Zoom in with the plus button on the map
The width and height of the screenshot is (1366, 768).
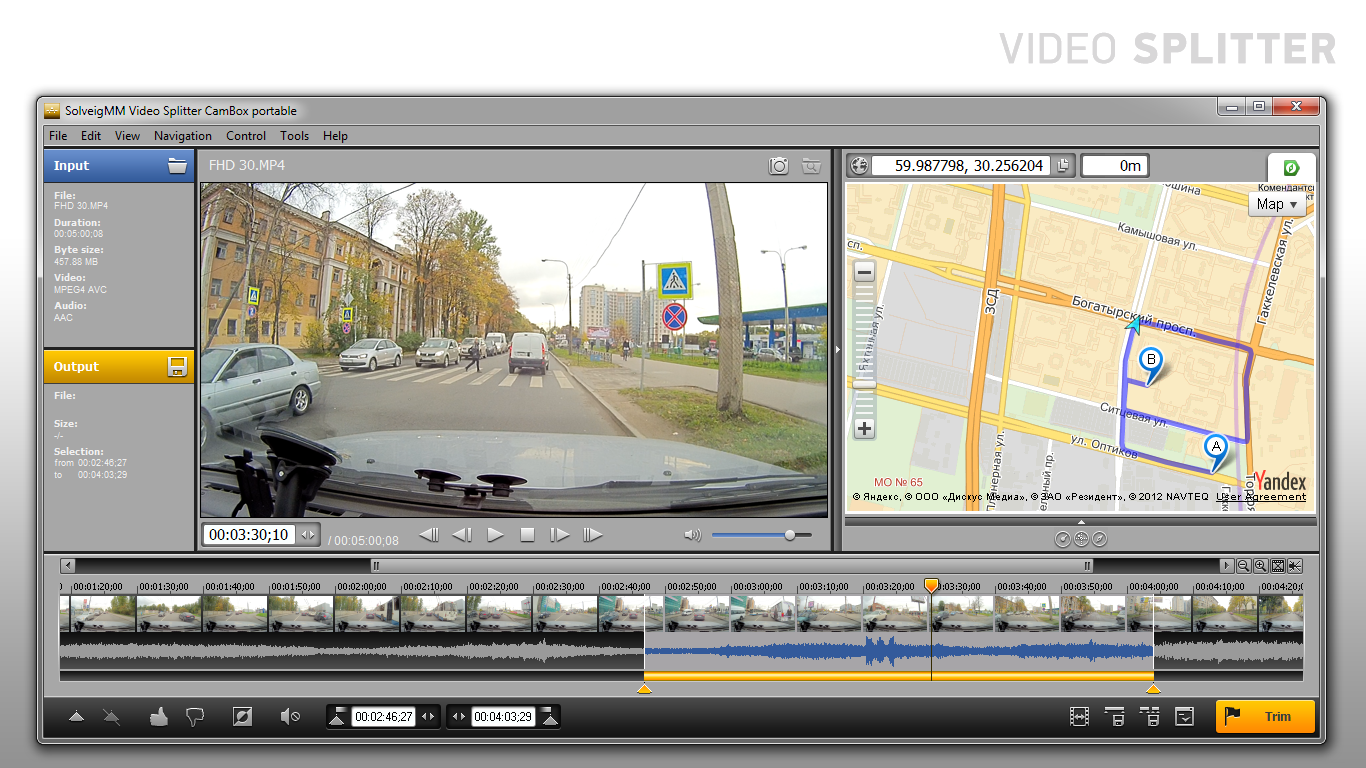pos(862,428)
